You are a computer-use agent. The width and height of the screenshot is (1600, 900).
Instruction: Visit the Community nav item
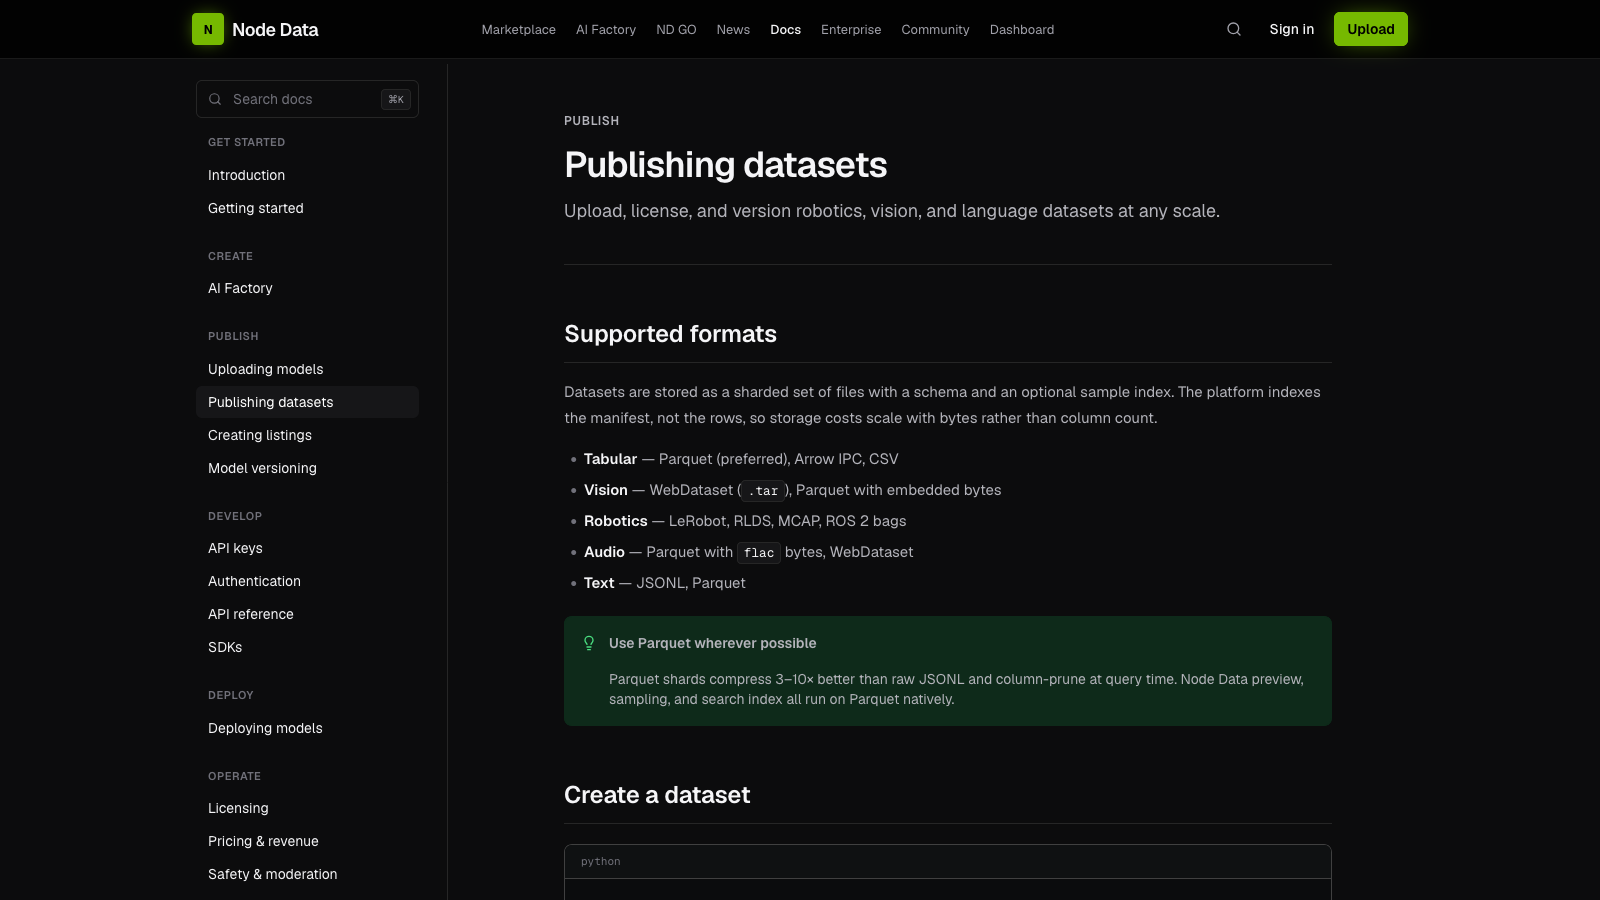(x=935, y=29)
